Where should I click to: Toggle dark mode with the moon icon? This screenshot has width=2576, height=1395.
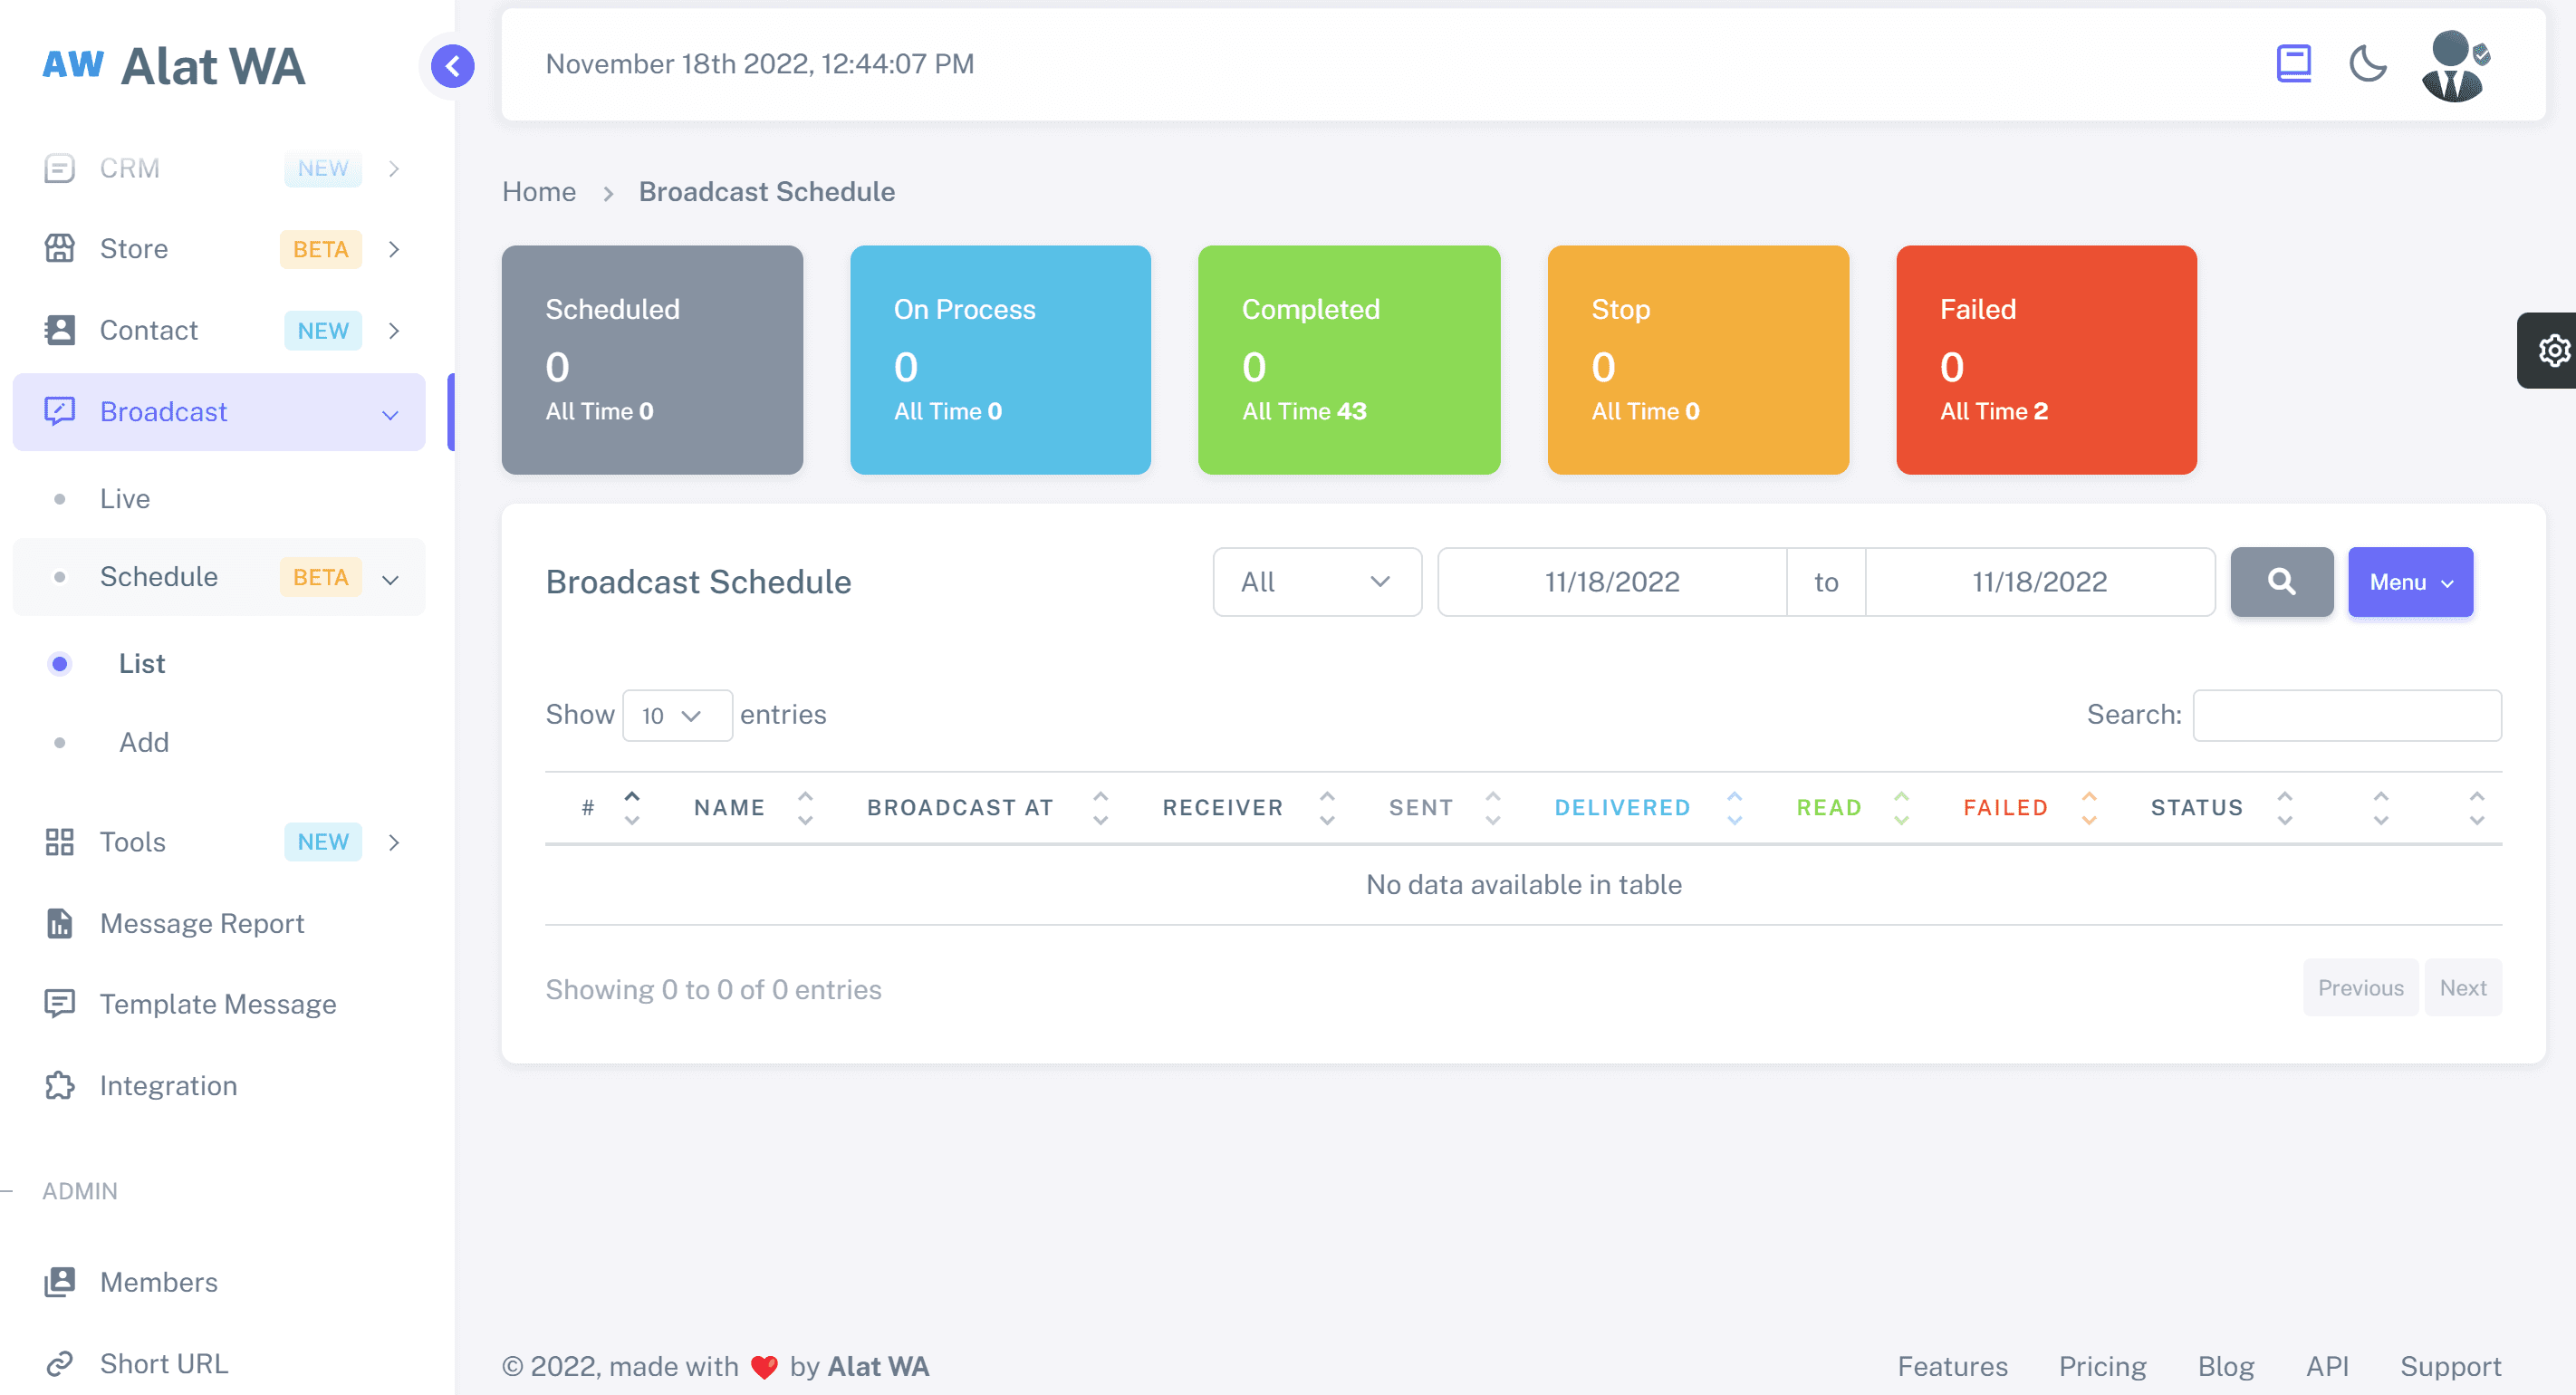point(2367,64)
